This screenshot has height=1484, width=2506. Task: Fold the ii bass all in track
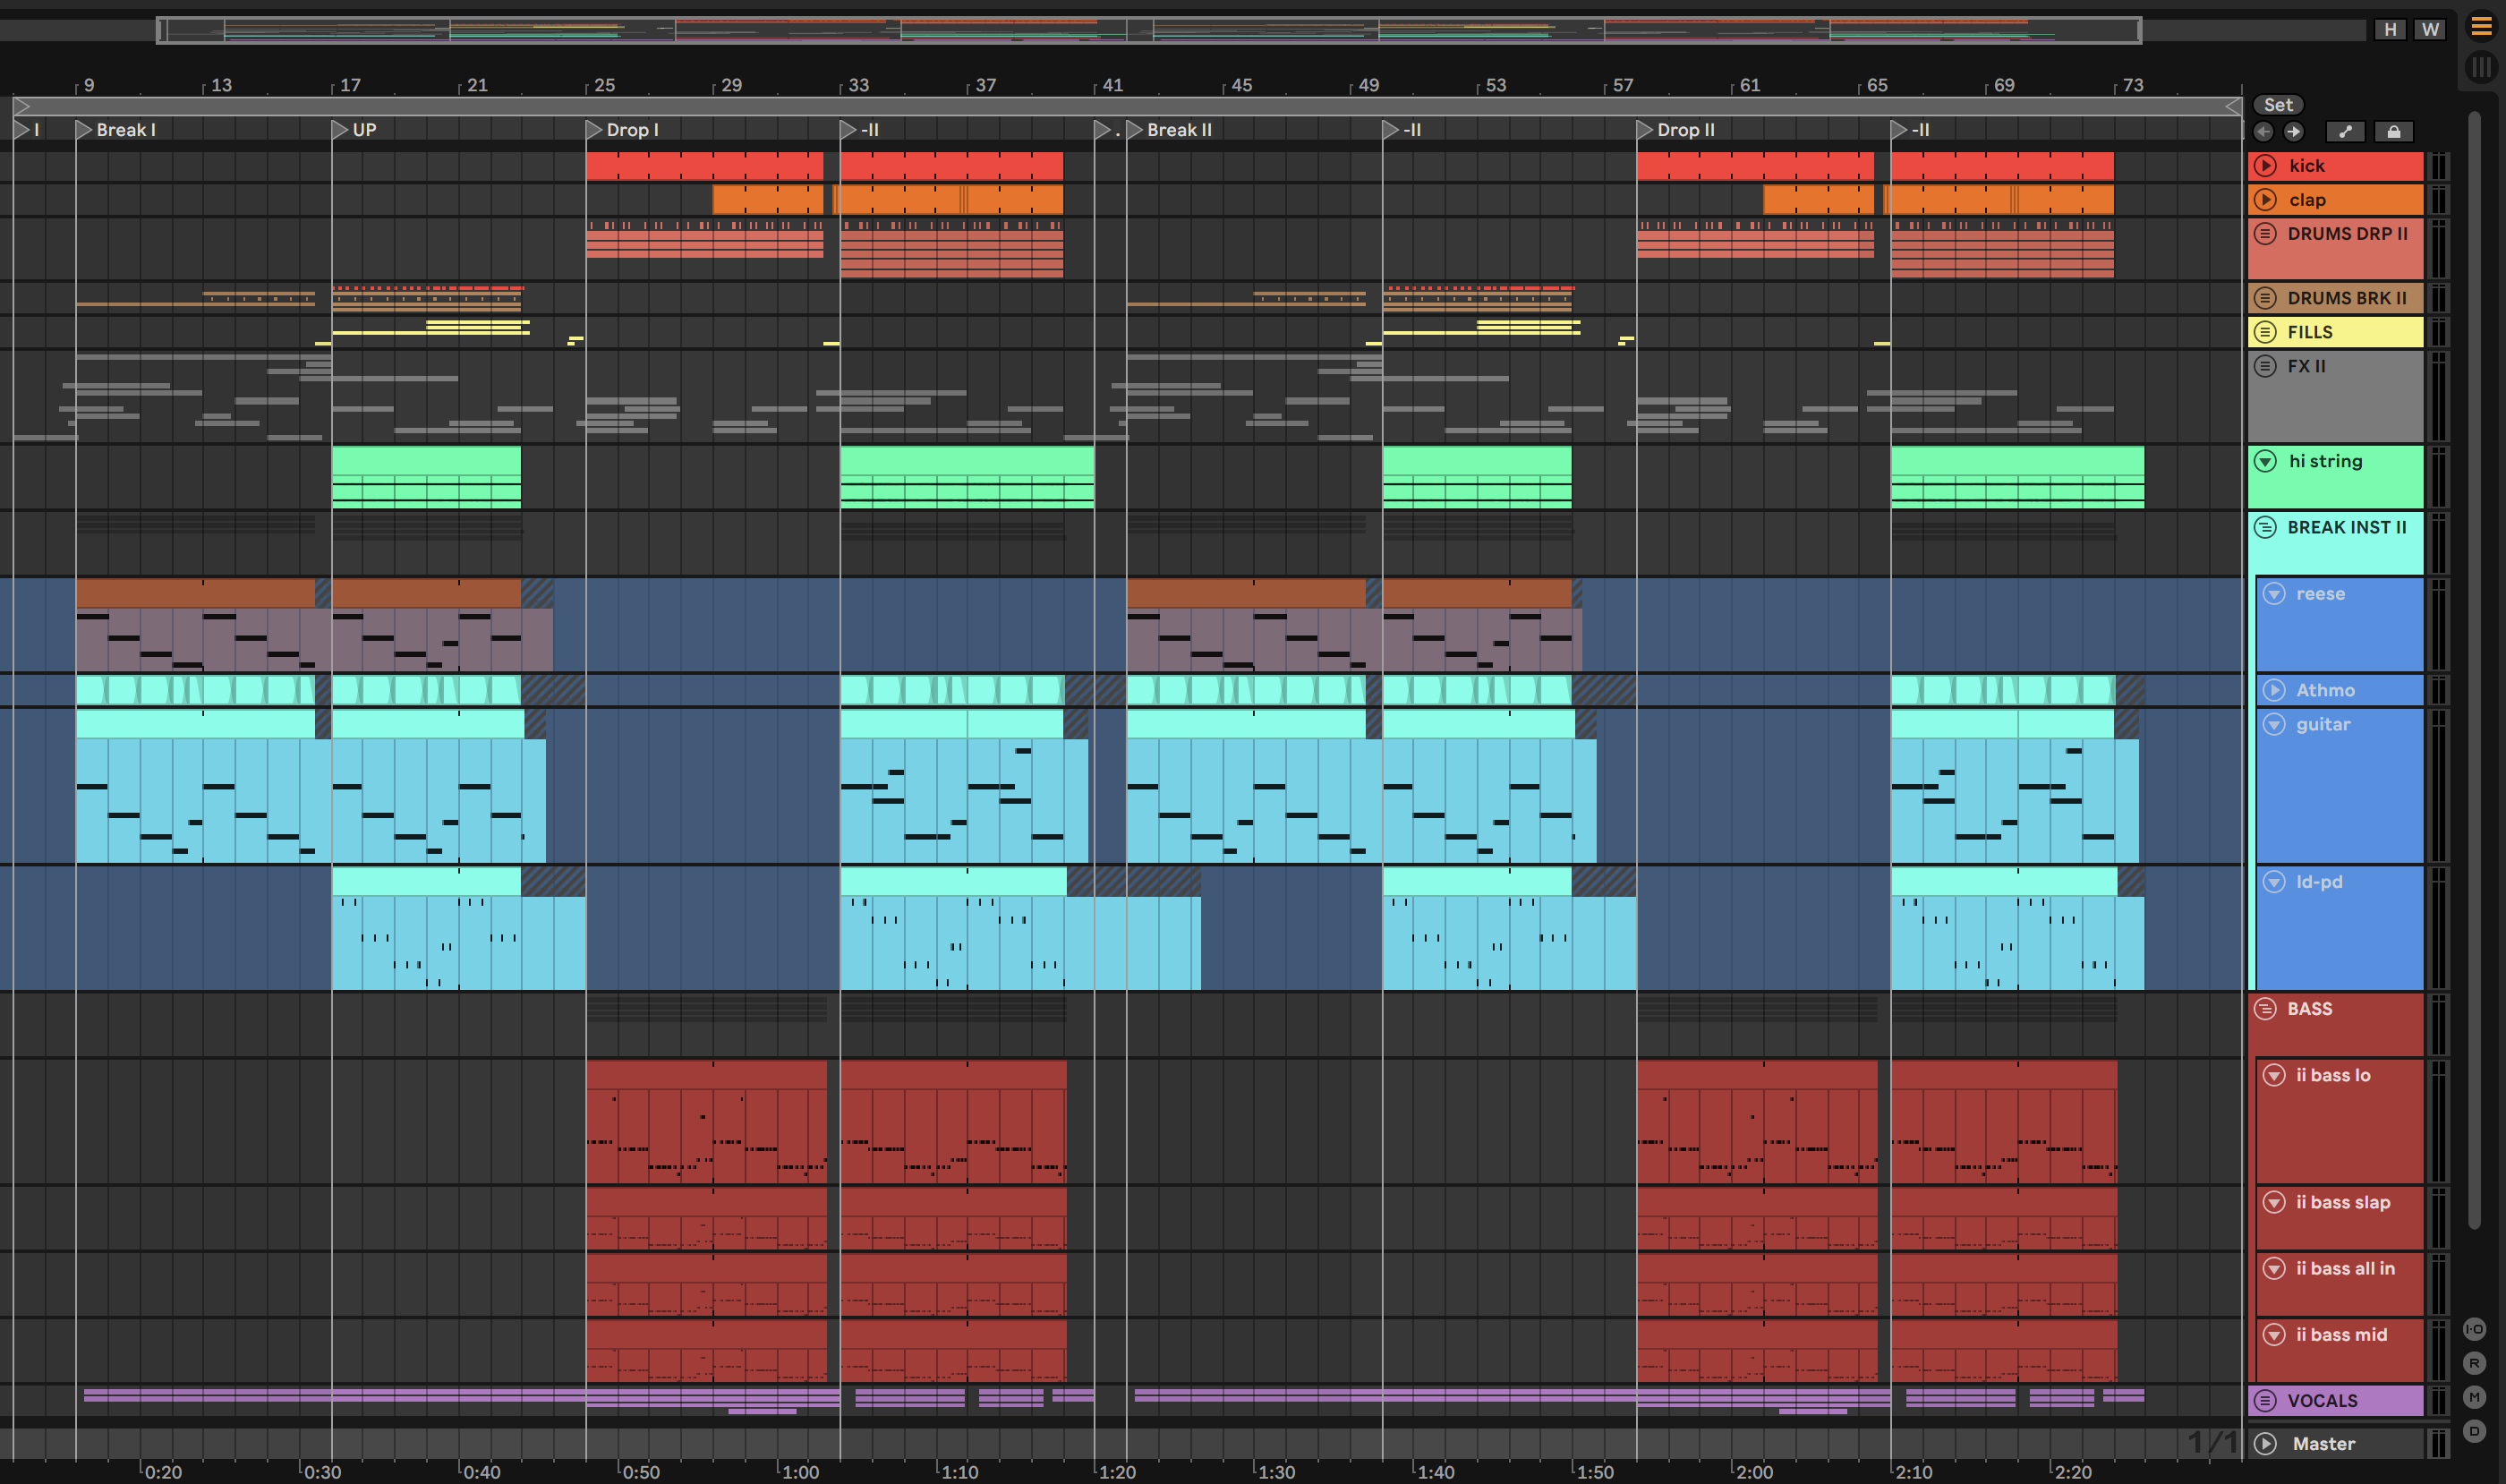(x=2274, y=1268)
